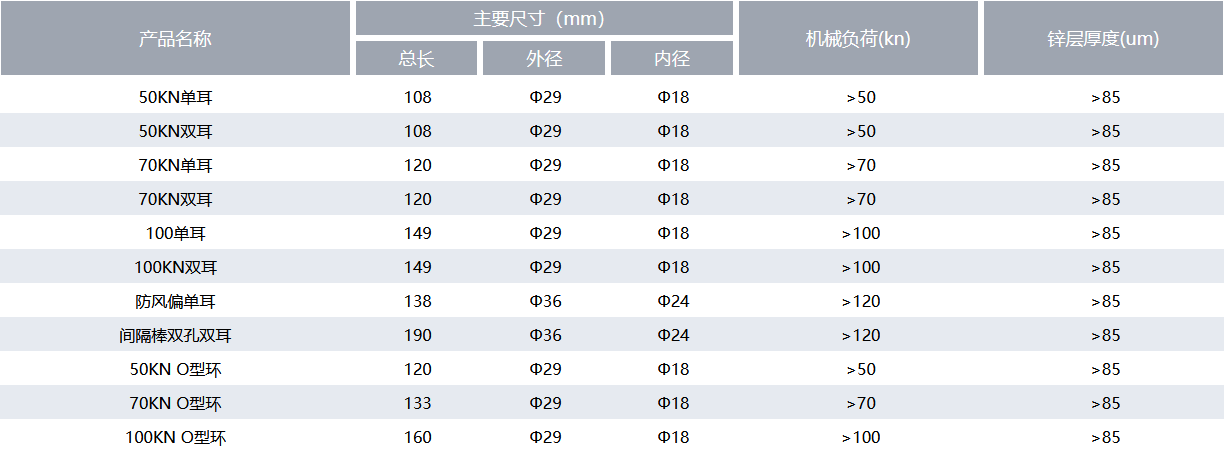
Task: Select the 100单耳 row label
Action: 175,234
